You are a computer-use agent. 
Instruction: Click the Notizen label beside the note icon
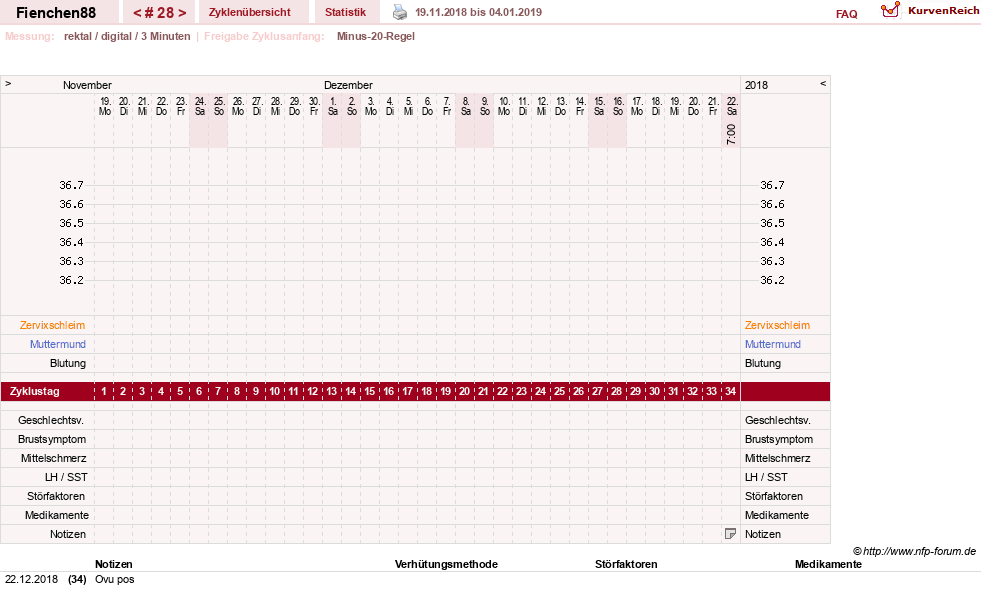click(763, 534)
